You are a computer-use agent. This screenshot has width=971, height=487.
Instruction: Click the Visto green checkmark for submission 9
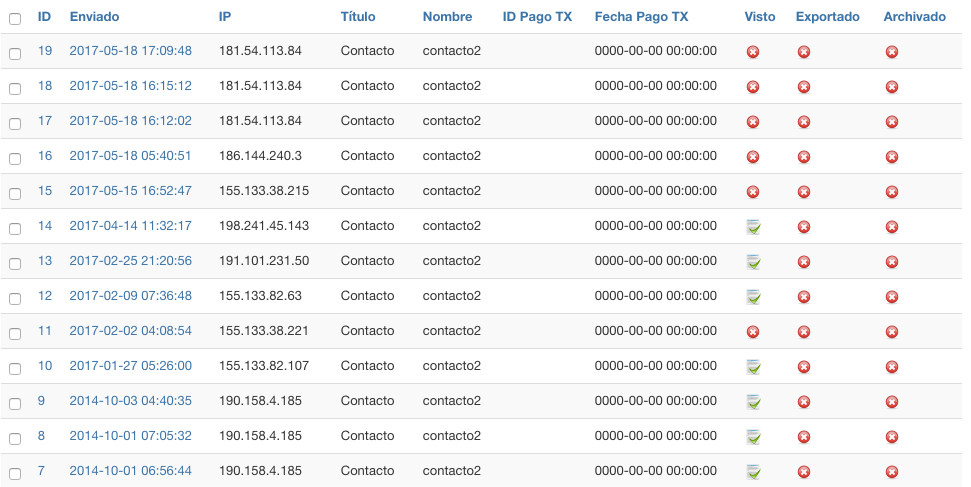pos(753,402)
